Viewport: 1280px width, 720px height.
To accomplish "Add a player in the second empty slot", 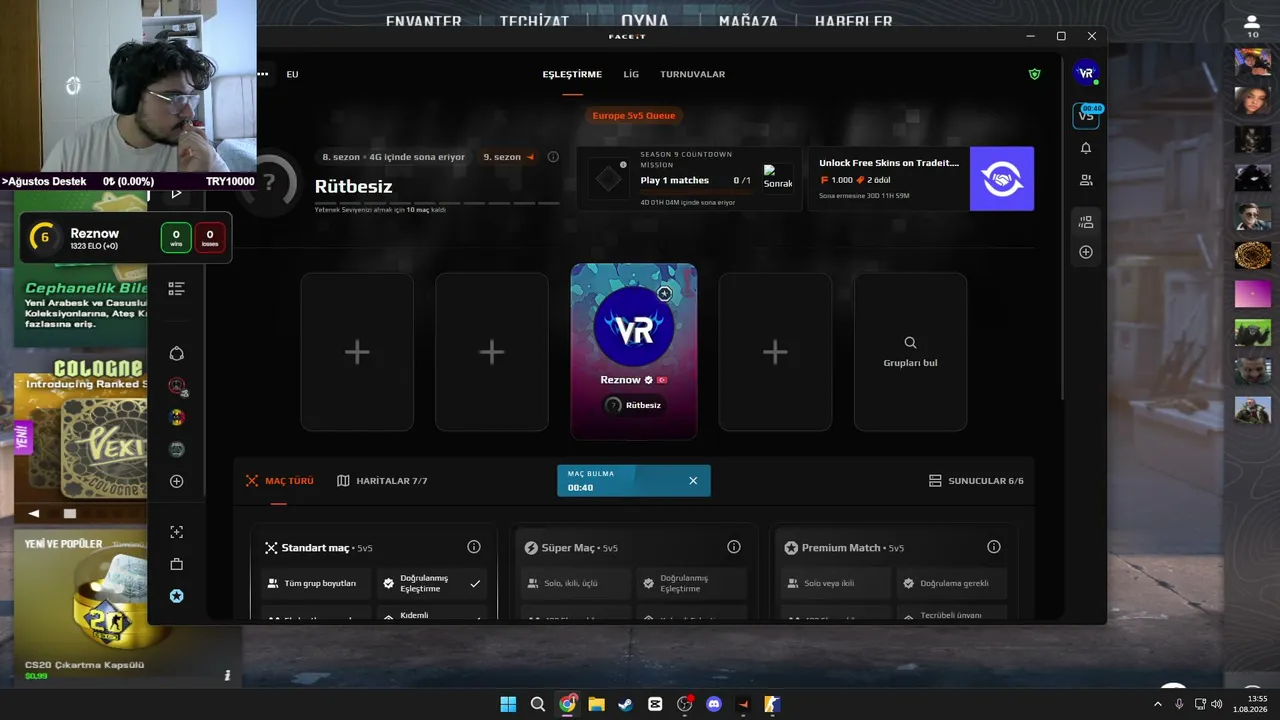I will click(492, 352).
